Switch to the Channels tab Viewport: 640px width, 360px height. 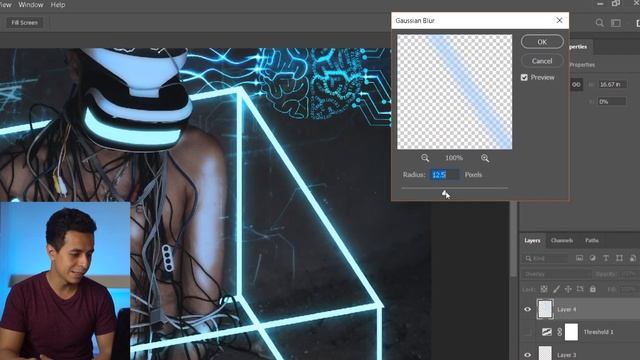point(562,240)
